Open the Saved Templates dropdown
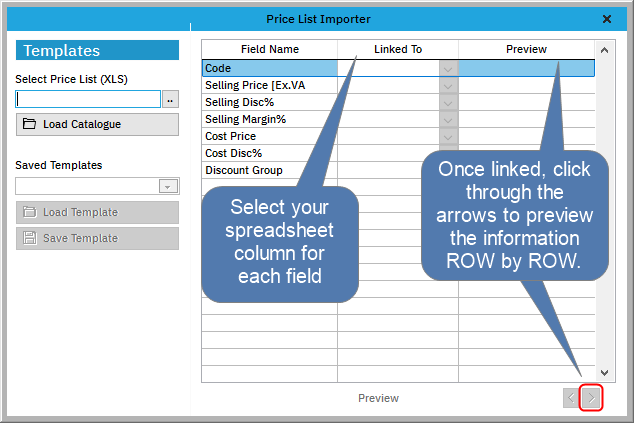Viewport: 634px width, 423px height. click(x=168, y=186)
